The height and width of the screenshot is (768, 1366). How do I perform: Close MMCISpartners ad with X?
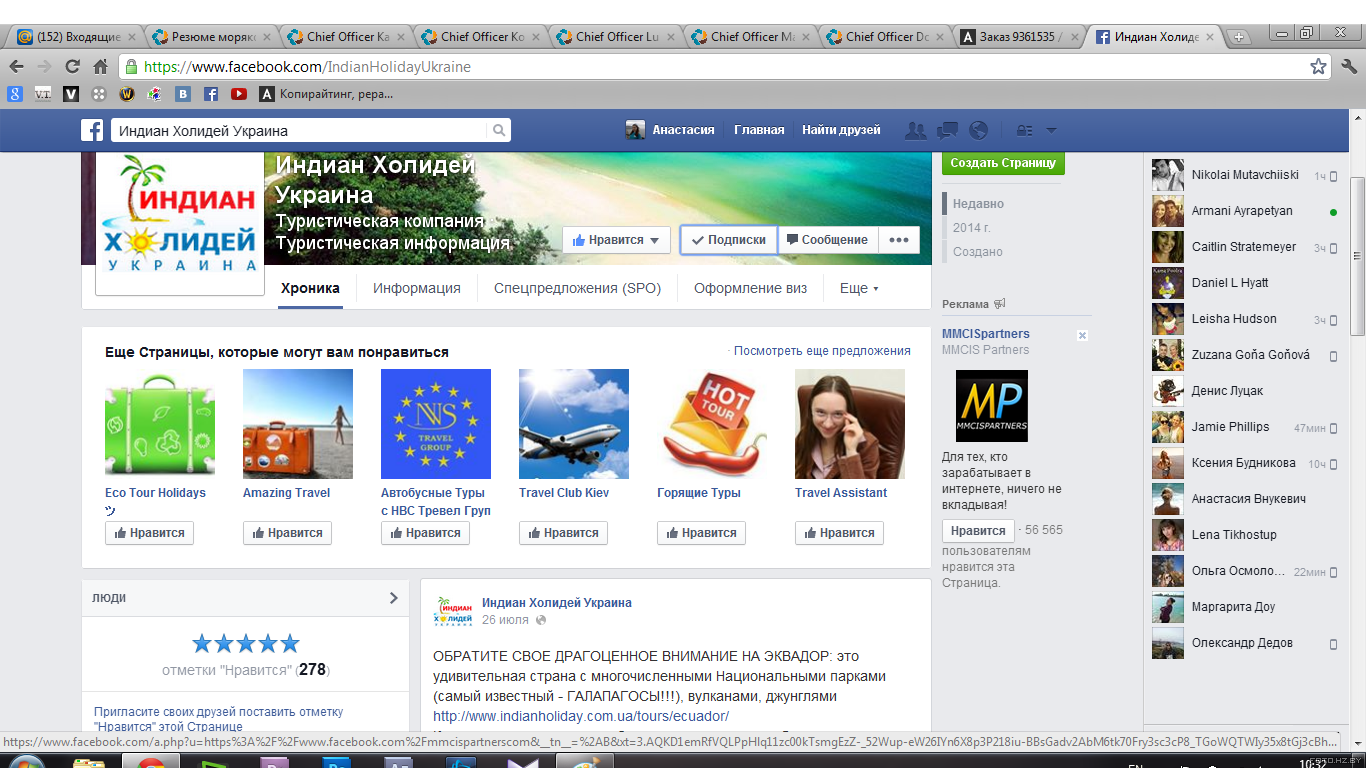click(1082, 336)
